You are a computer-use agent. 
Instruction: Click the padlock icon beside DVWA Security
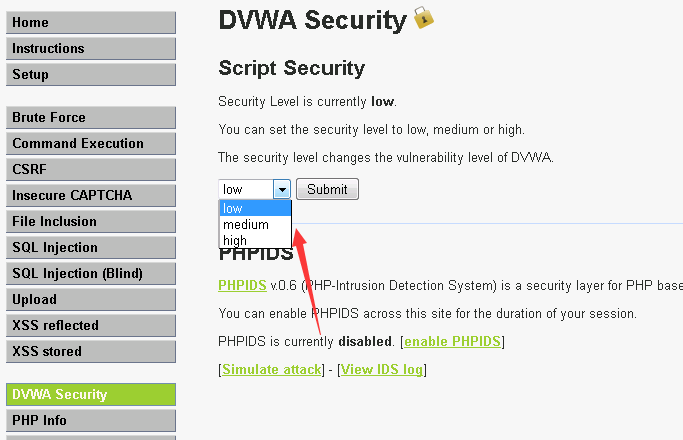[x=423, y=17]
